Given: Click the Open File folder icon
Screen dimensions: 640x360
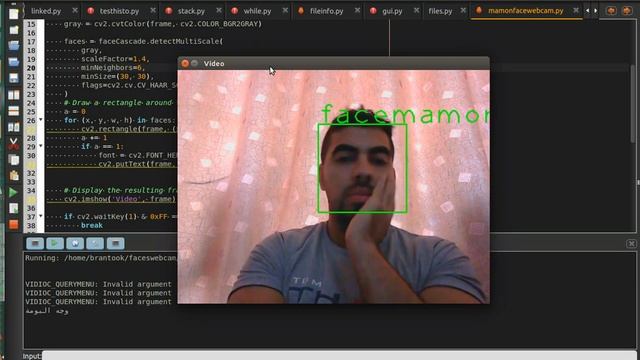Looking at the screenshot, I should coord(13,46).
